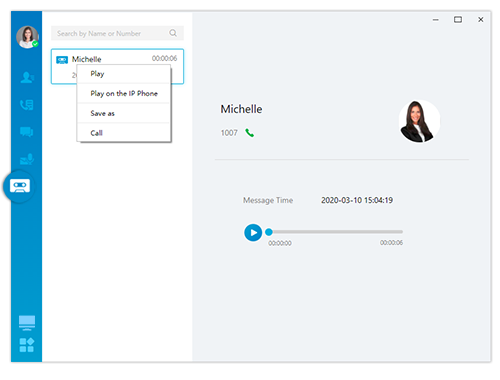Call 1007 with the green phone icon

pos(250,133)
